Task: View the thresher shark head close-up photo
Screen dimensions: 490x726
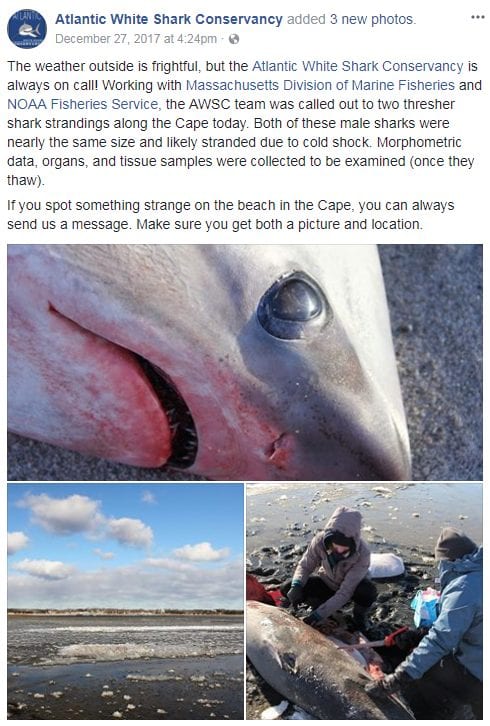Action: coord(245,362)
